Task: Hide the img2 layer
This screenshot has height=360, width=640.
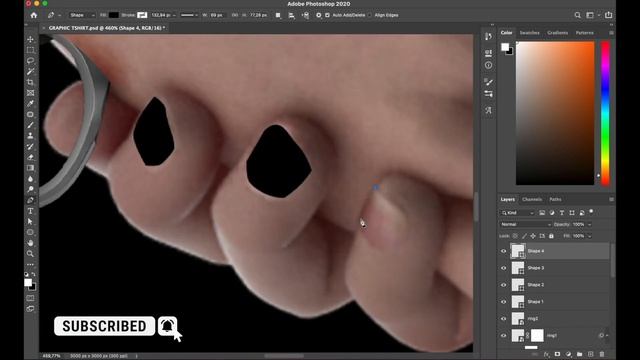Action: (x=504, y=319)
